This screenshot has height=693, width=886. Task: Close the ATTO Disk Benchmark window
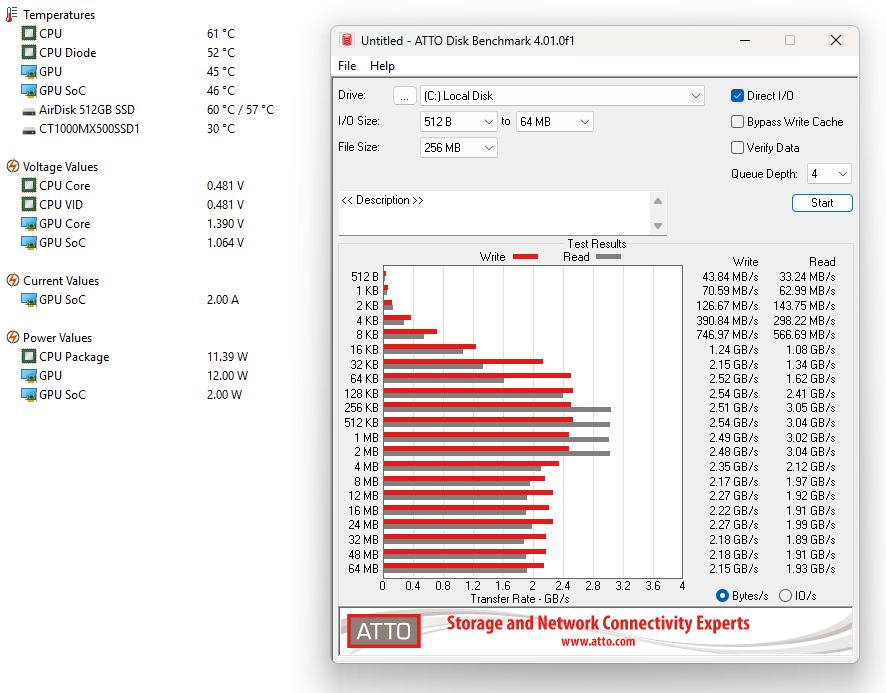coord(836,40)
